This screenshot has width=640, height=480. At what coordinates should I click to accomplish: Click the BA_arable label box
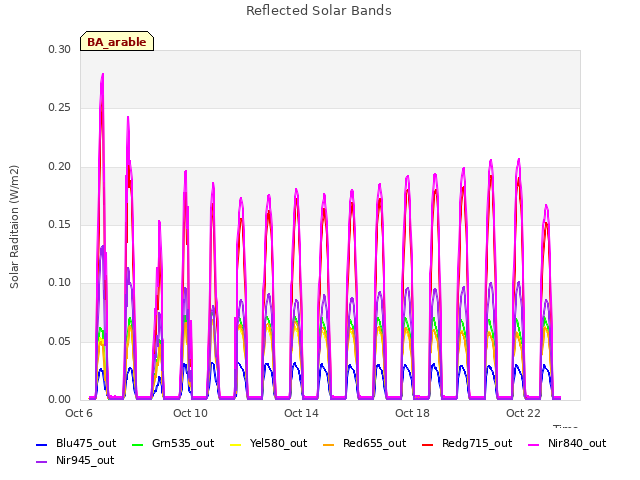117,41
